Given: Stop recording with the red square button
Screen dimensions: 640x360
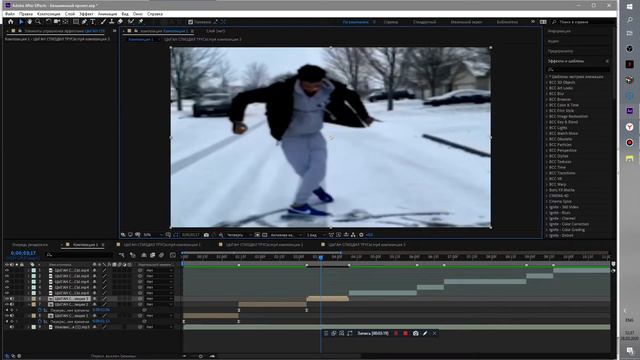Looking at the screenshot, I should pyautogui.click(x=405, y=333).
